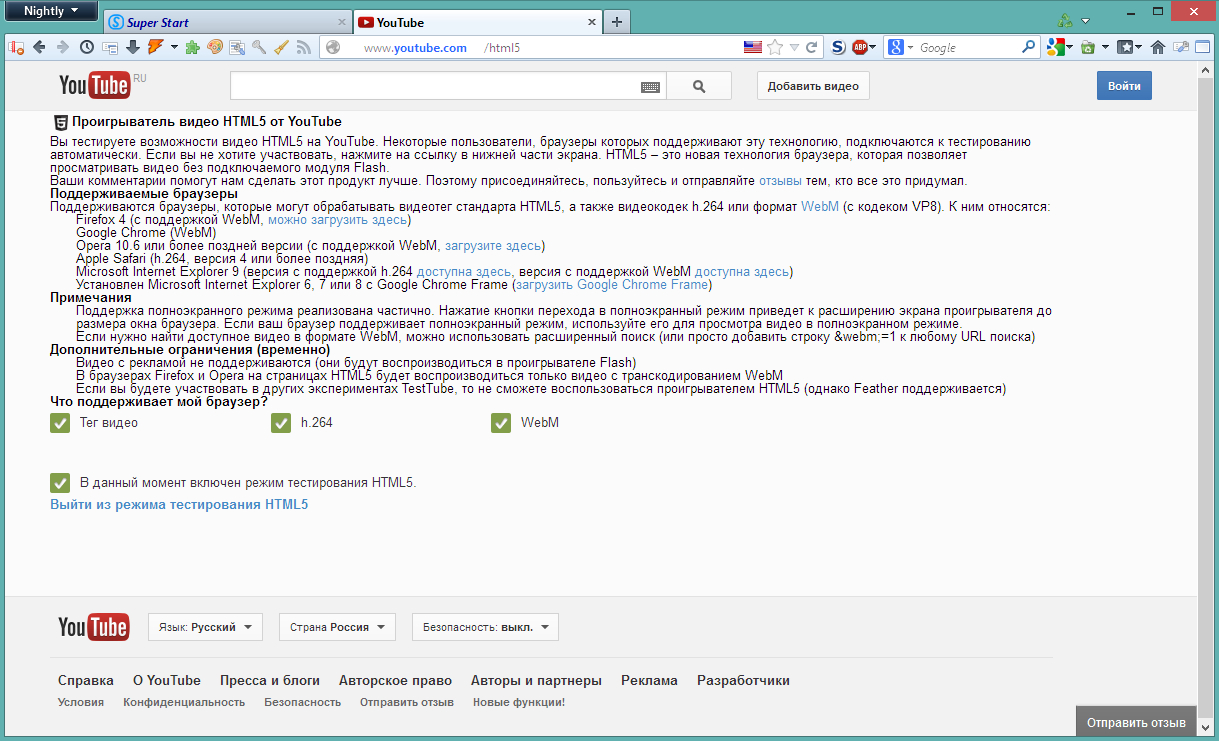Expand dropdown arrow beside lightning bolt icon
This screenshot has width=1219, height=741.
[174, 47]
